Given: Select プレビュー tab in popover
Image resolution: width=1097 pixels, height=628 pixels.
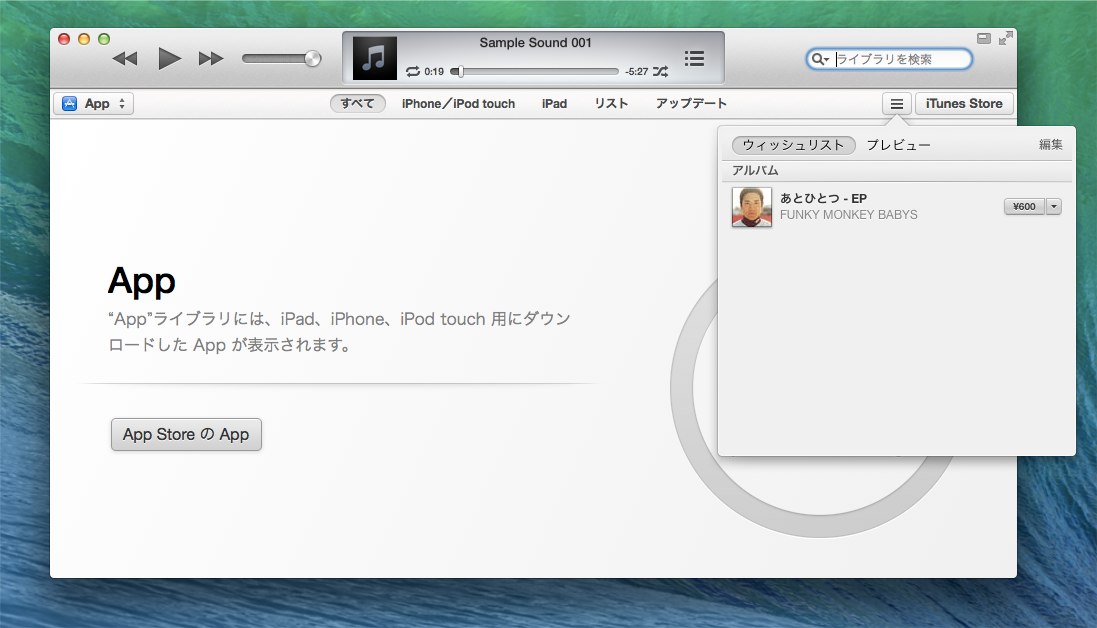Looking at the screenshot, I should pos(898,145).
